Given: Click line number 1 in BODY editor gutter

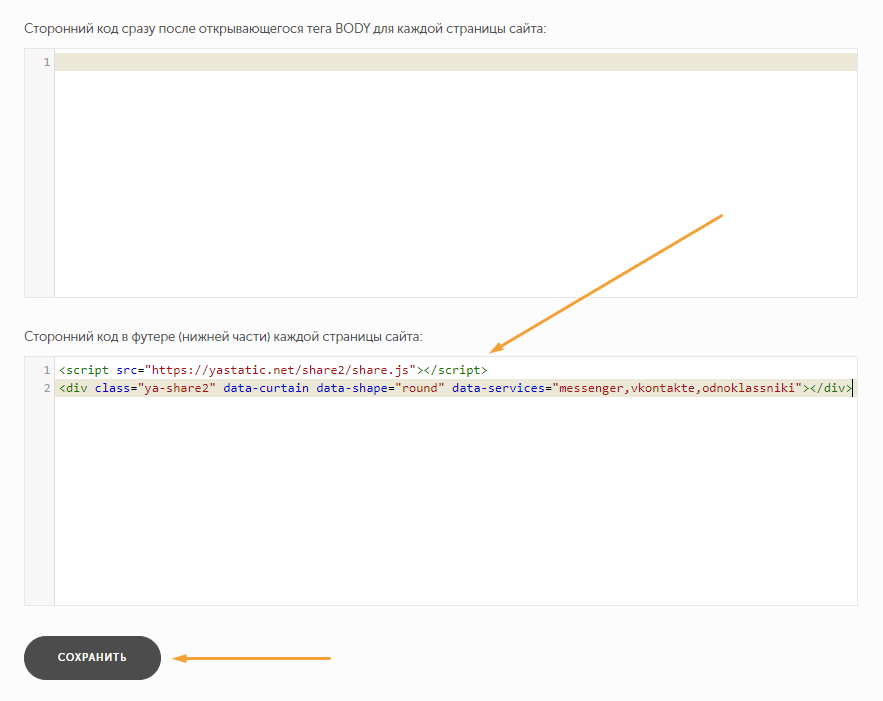Looking at the screenshot, I should (x=47, y=62).
